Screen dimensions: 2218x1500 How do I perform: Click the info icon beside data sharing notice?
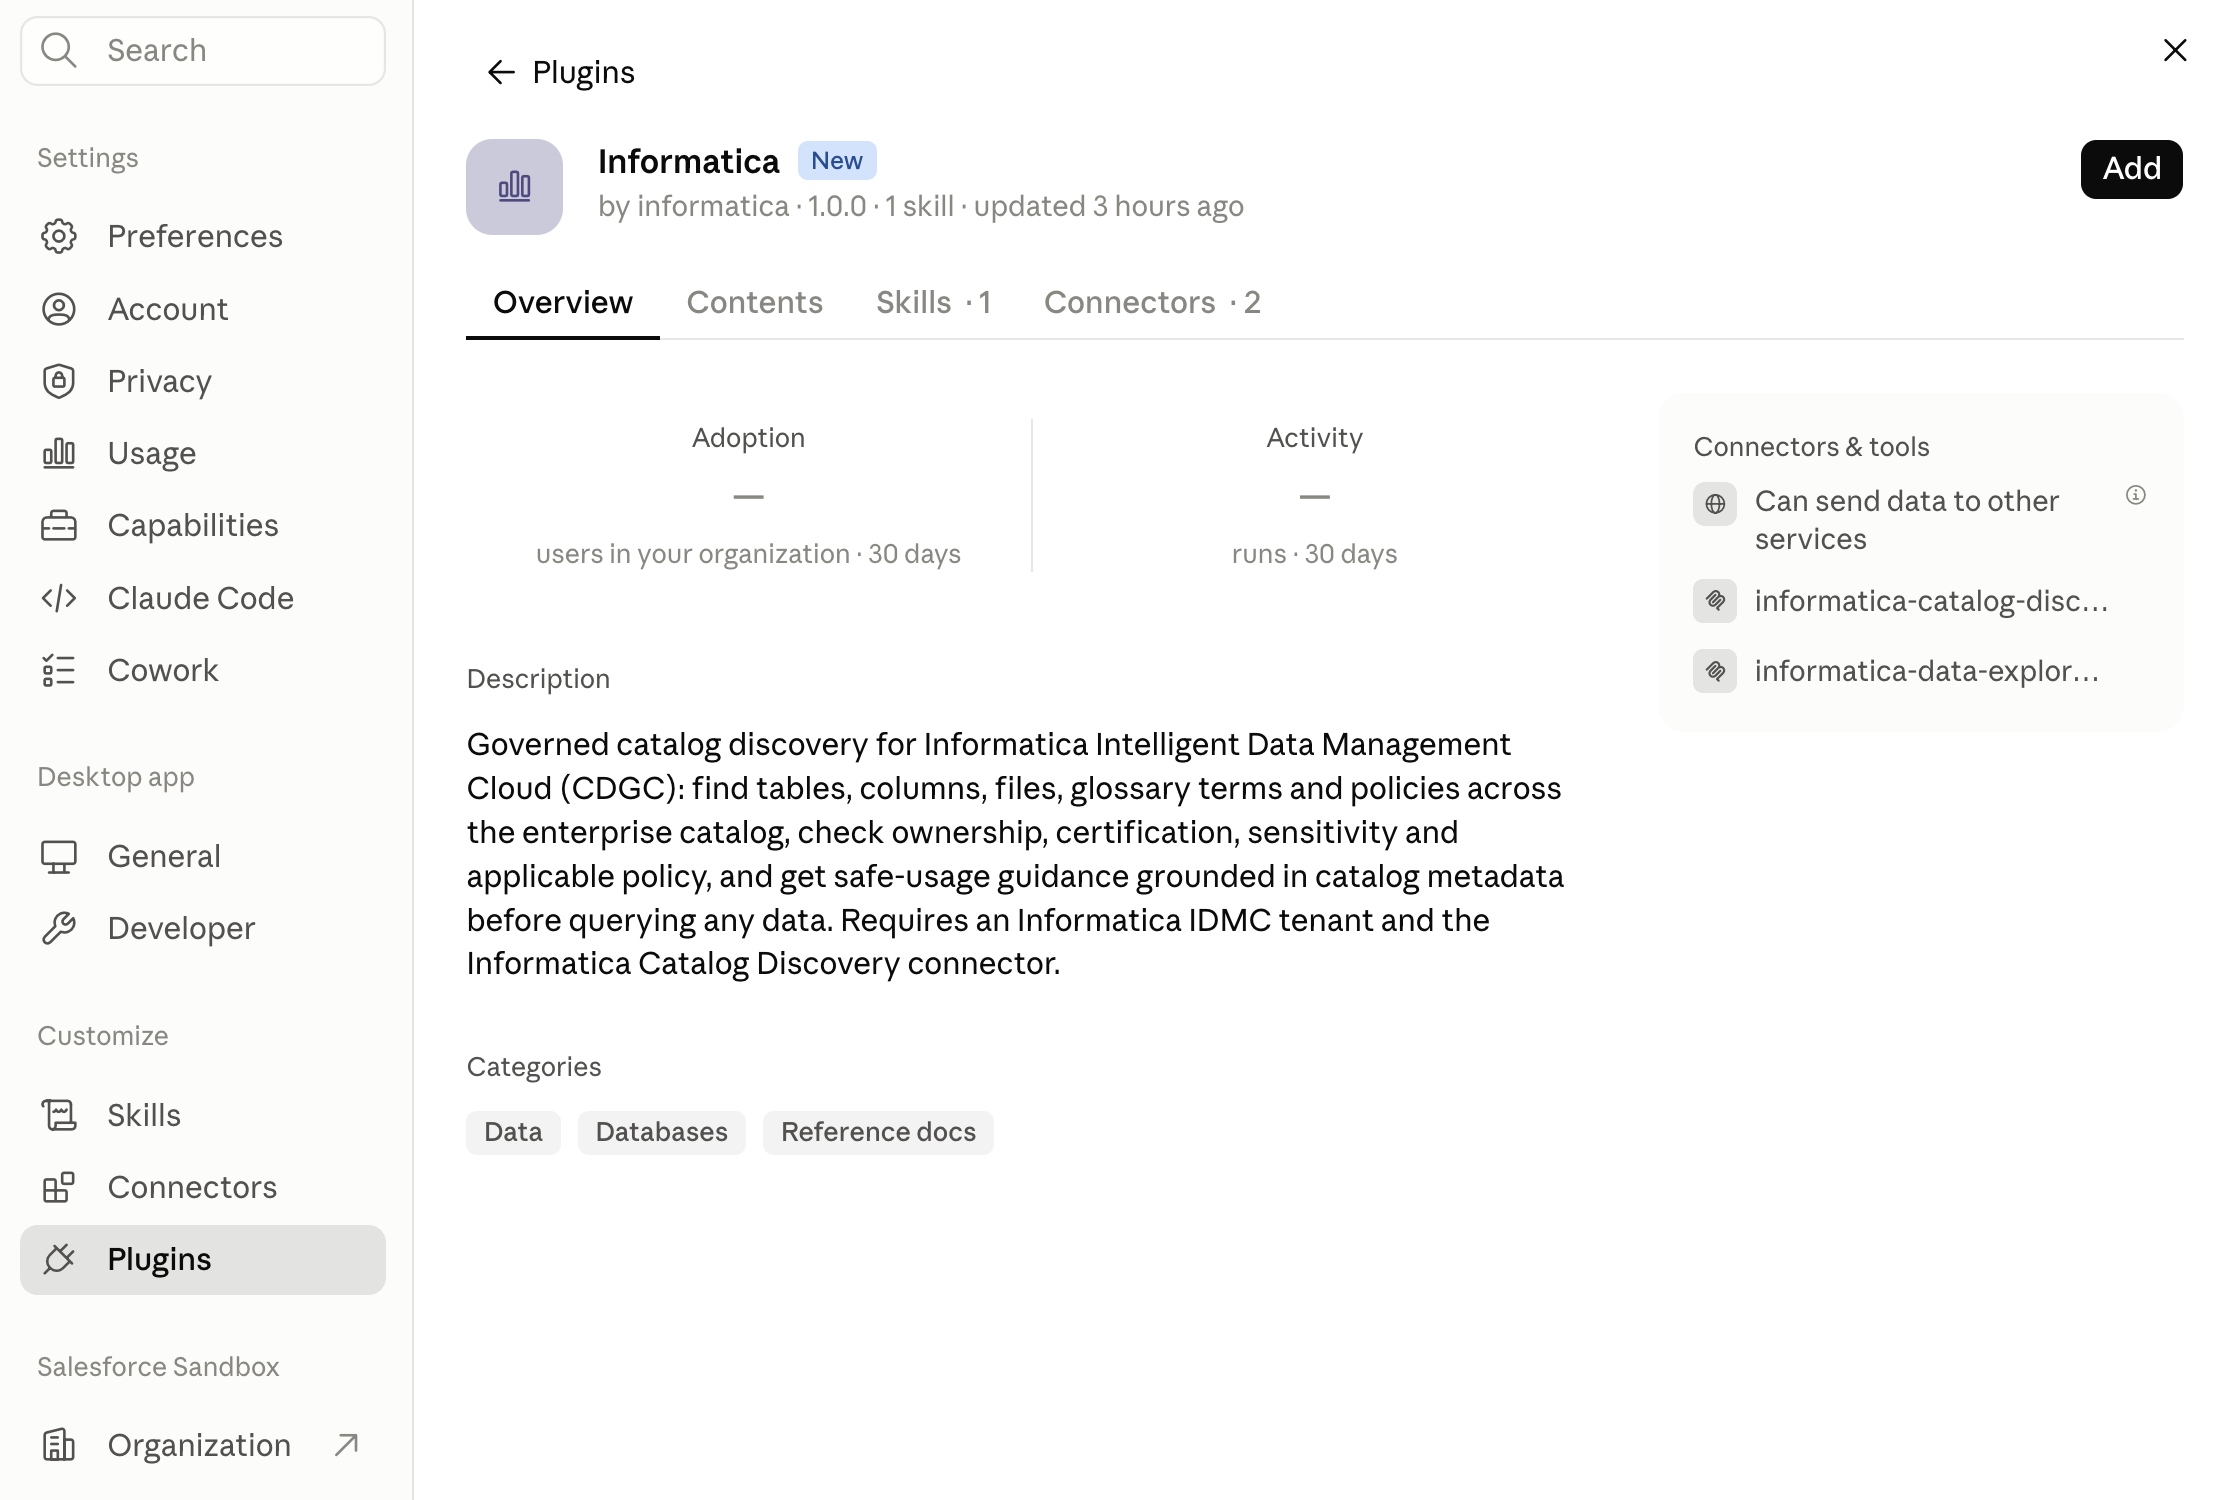pyautogui.click(x=2136, y=495)
